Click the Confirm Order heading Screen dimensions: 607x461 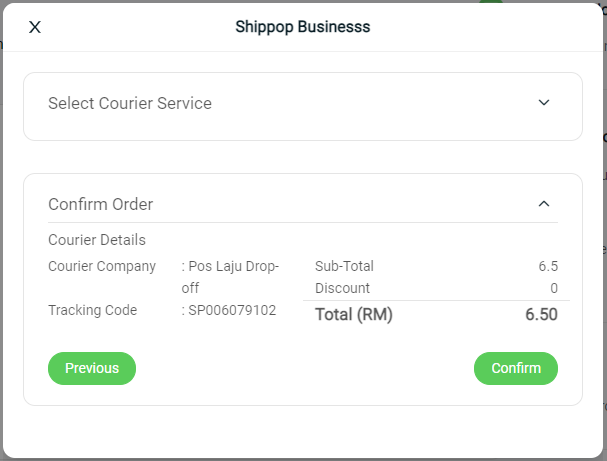(x=101, y=204)
